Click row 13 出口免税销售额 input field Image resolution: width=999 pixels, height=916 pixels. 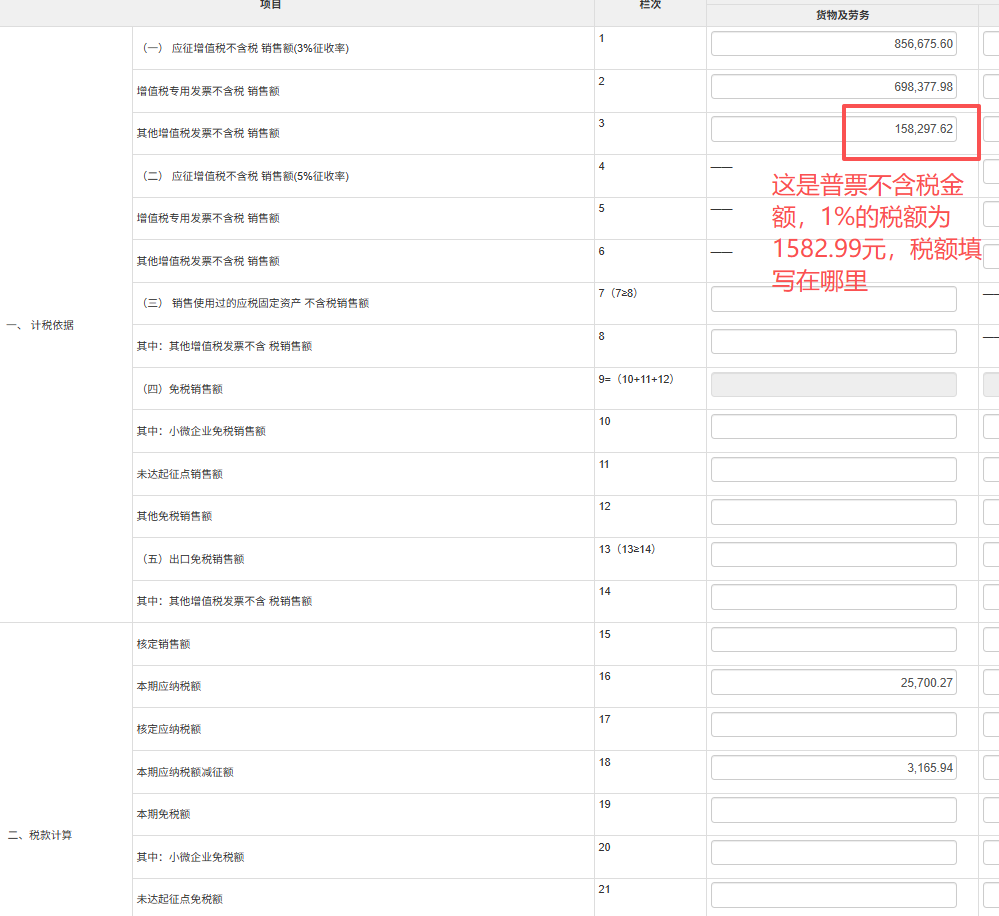click(833, 555)
